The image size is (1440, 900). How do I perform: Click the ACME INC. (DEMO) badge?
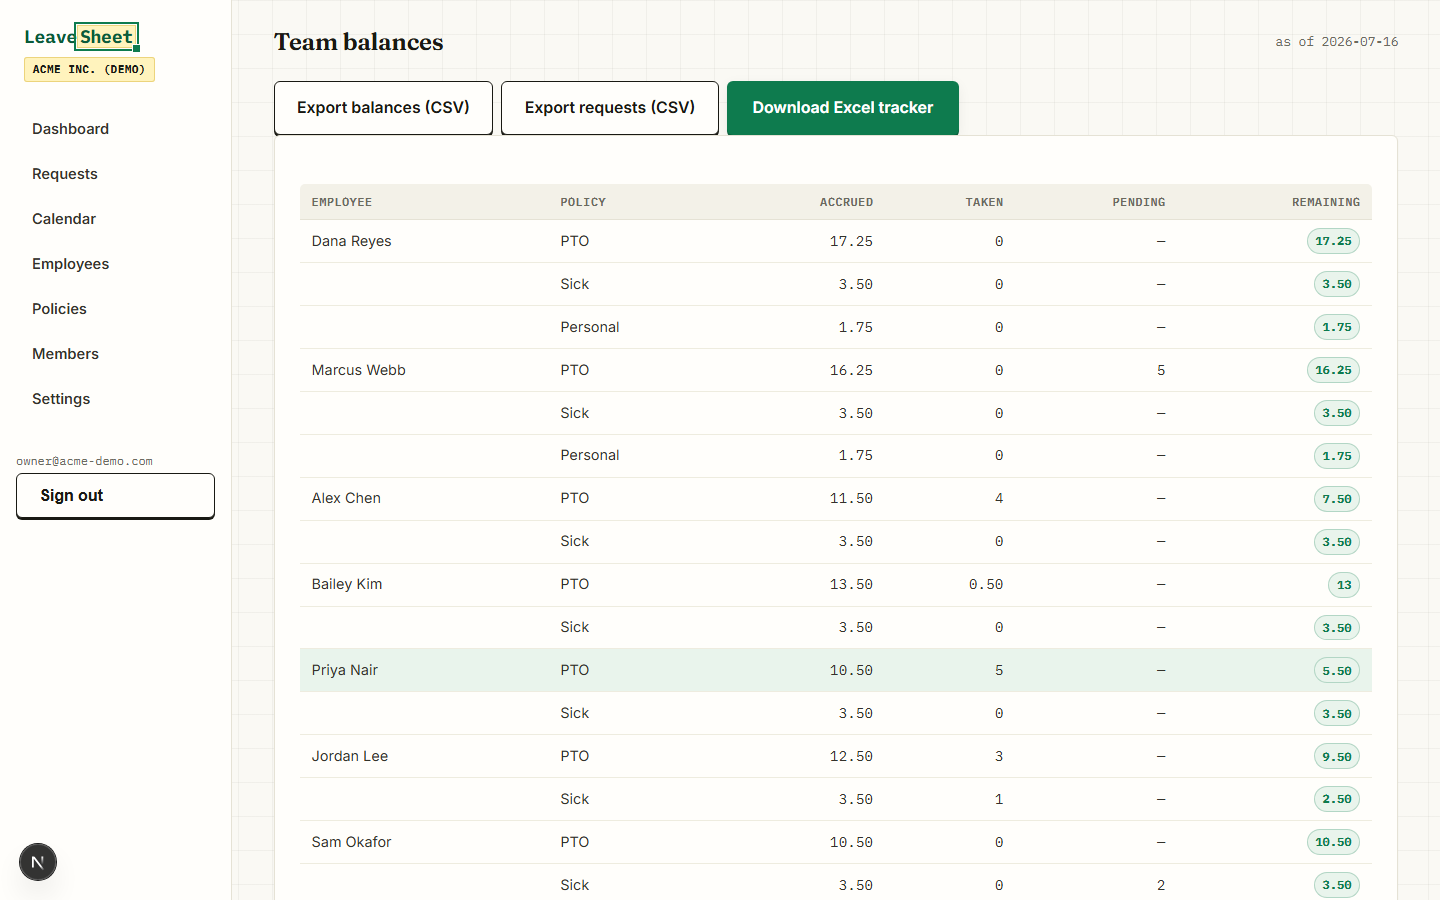[x=89, y=69]
